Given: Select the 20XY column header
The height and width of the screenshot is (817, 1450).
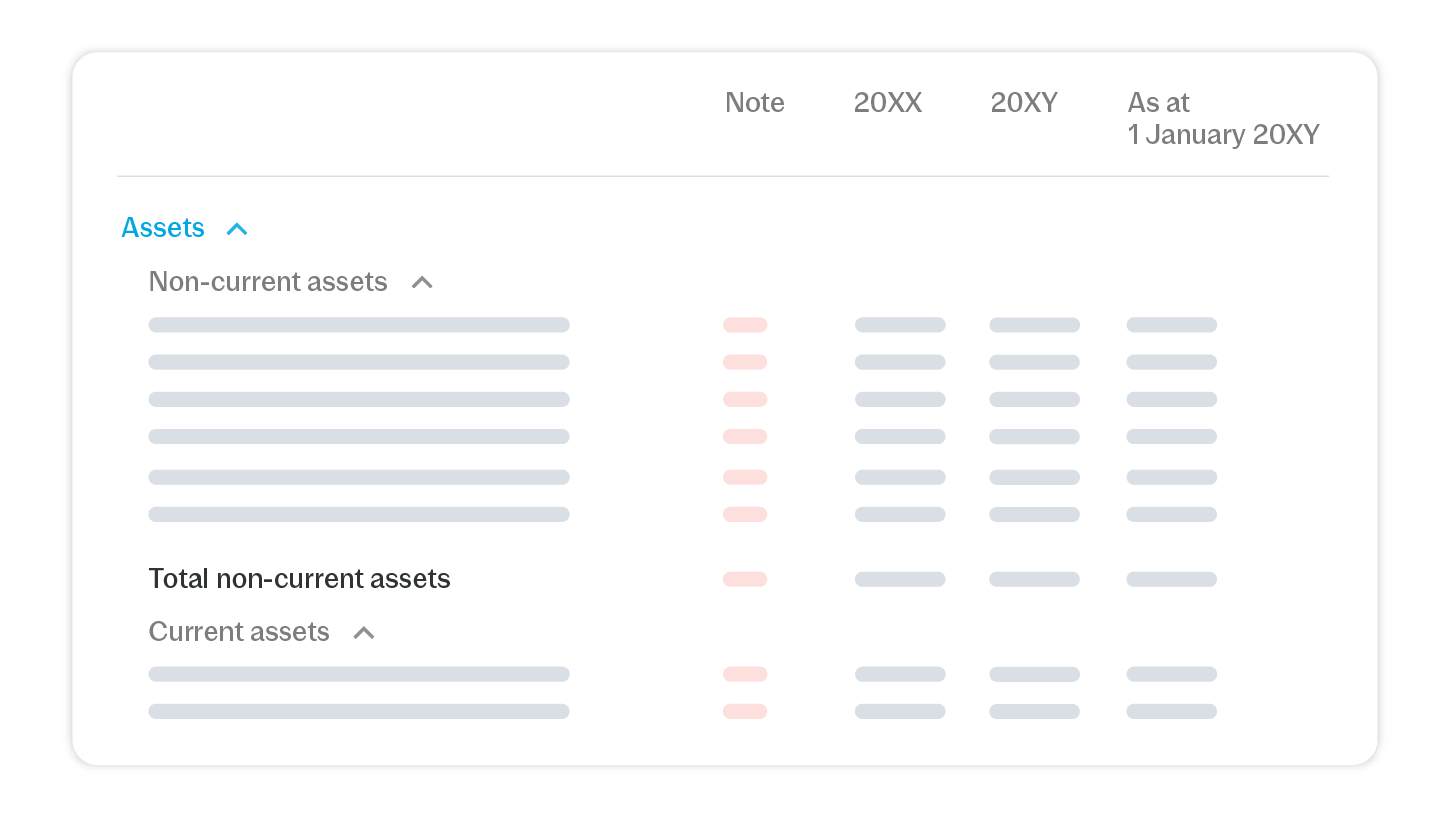Looking at the screenshot, I should [1024, 103].
